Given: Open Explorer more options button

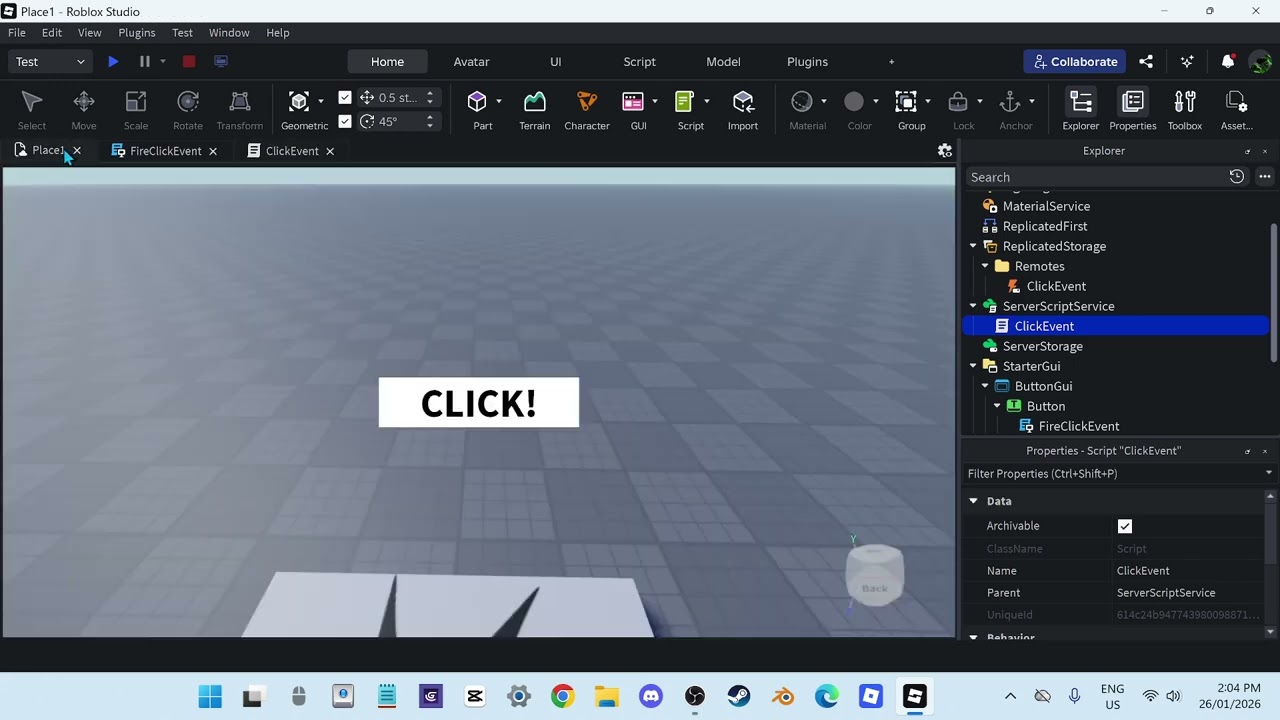Looking at the screenshot, I should pos(1265,177).
